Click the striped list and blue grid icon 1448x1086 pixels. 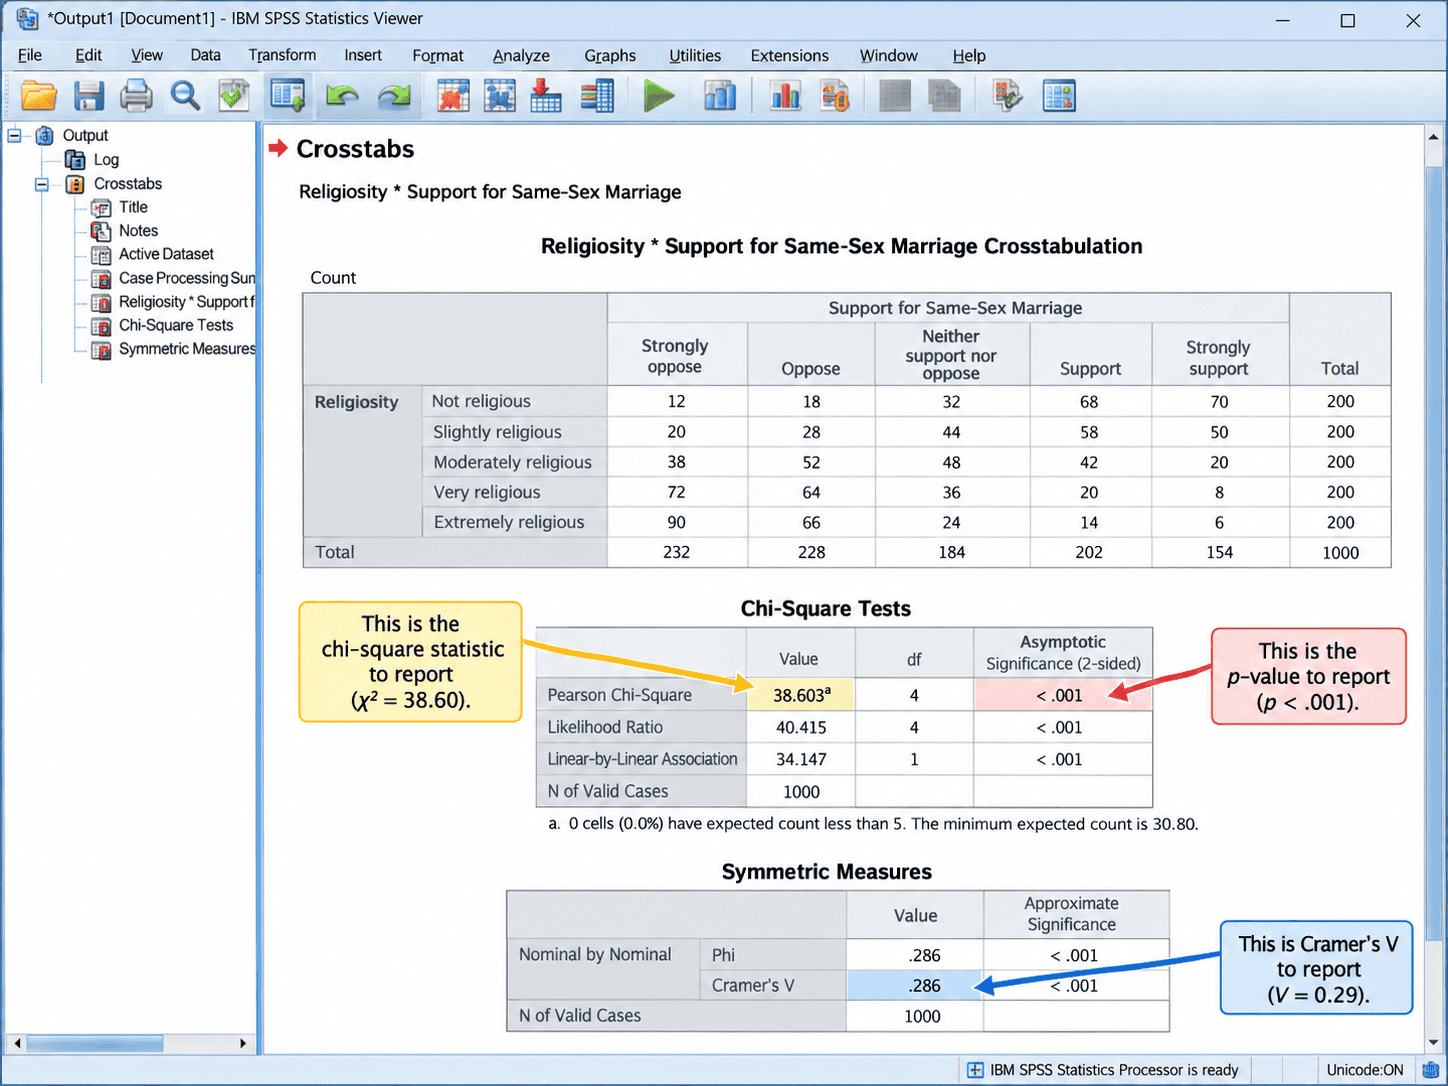coord(597,96)
